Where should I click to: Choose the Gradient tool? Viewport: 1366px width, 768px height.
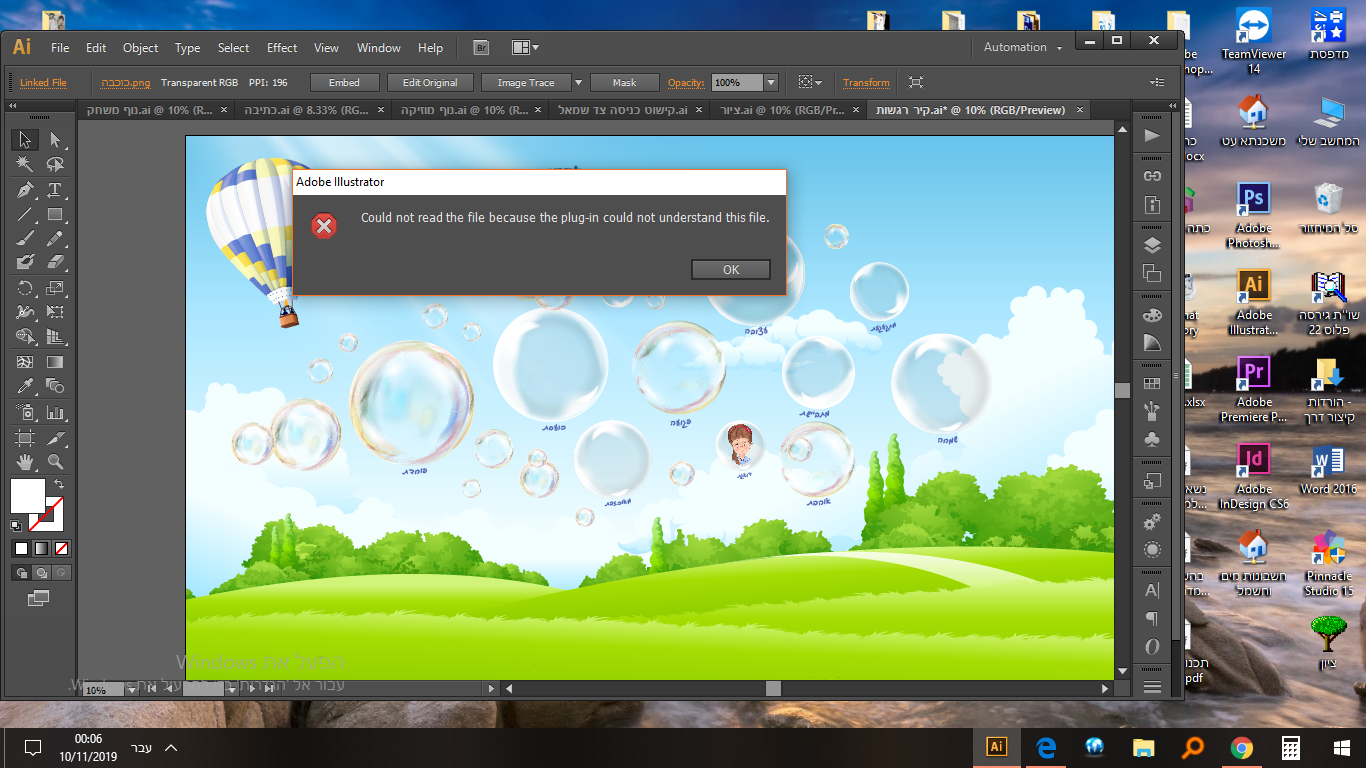55,362
